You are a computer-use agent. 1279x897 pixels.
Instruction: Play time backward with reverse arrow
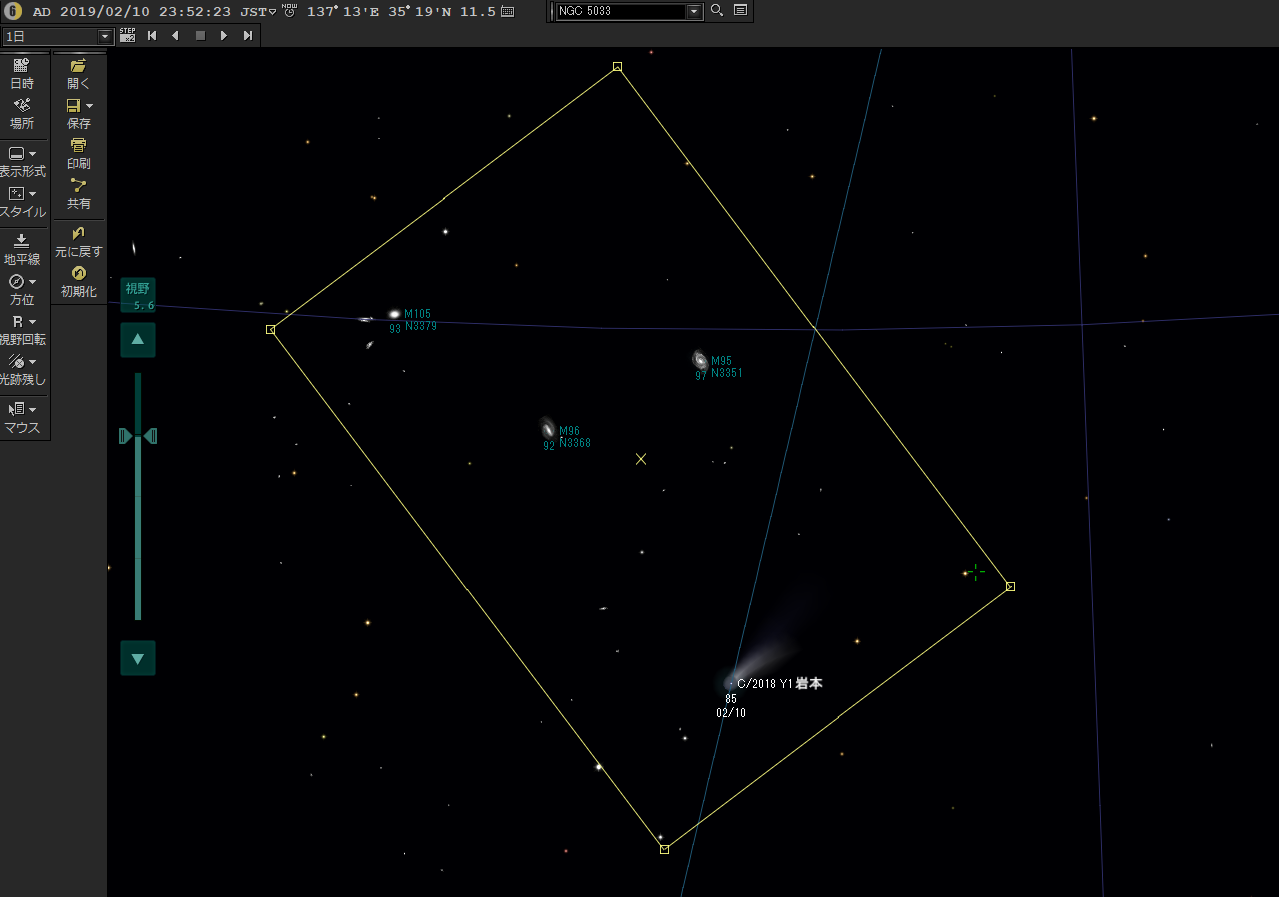pyautogui.click(x=175, y=35)
